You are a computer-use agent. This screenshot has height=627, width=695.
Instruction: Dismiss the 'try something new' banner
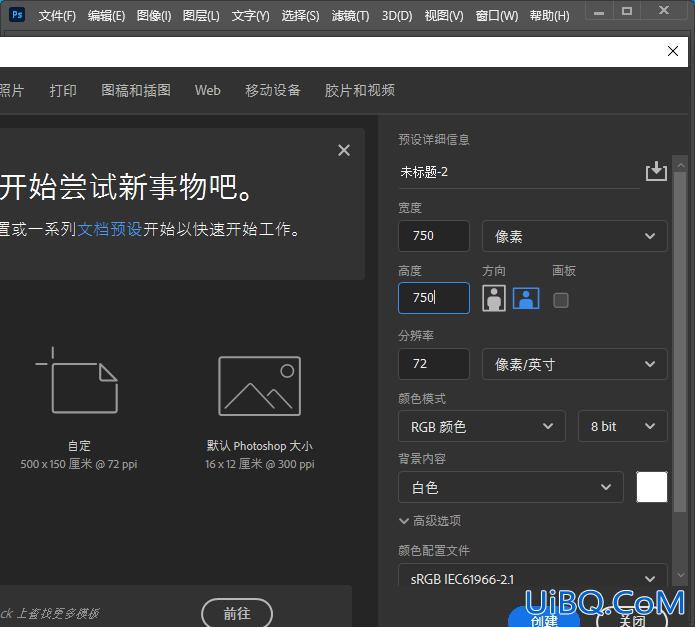coord(344,150)
